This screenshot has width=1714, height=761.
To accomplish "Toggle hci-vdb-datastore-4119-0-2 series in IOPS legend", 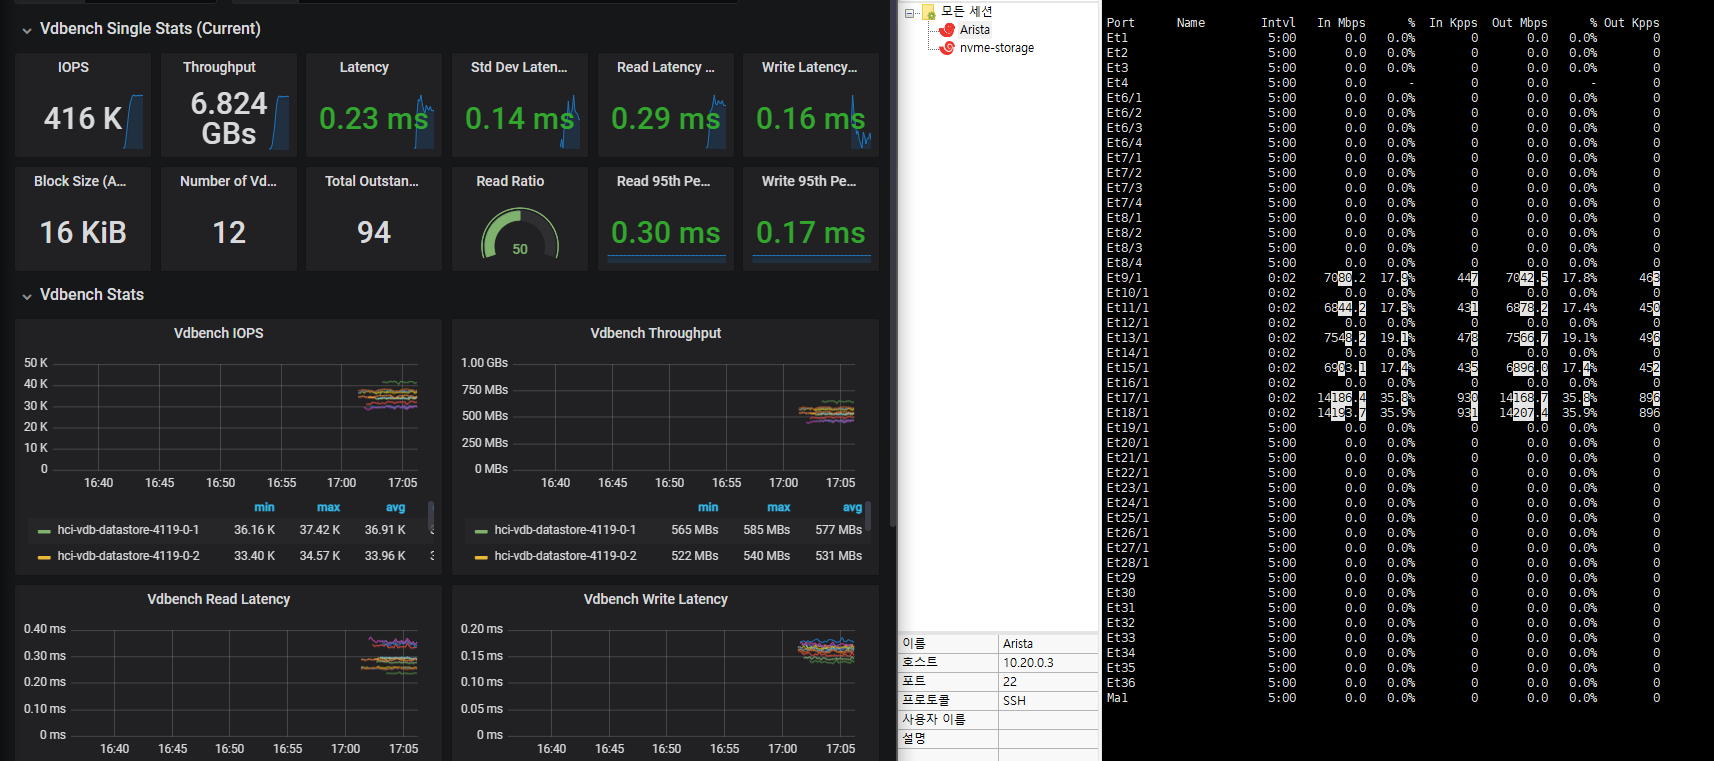I will (128, 556).
